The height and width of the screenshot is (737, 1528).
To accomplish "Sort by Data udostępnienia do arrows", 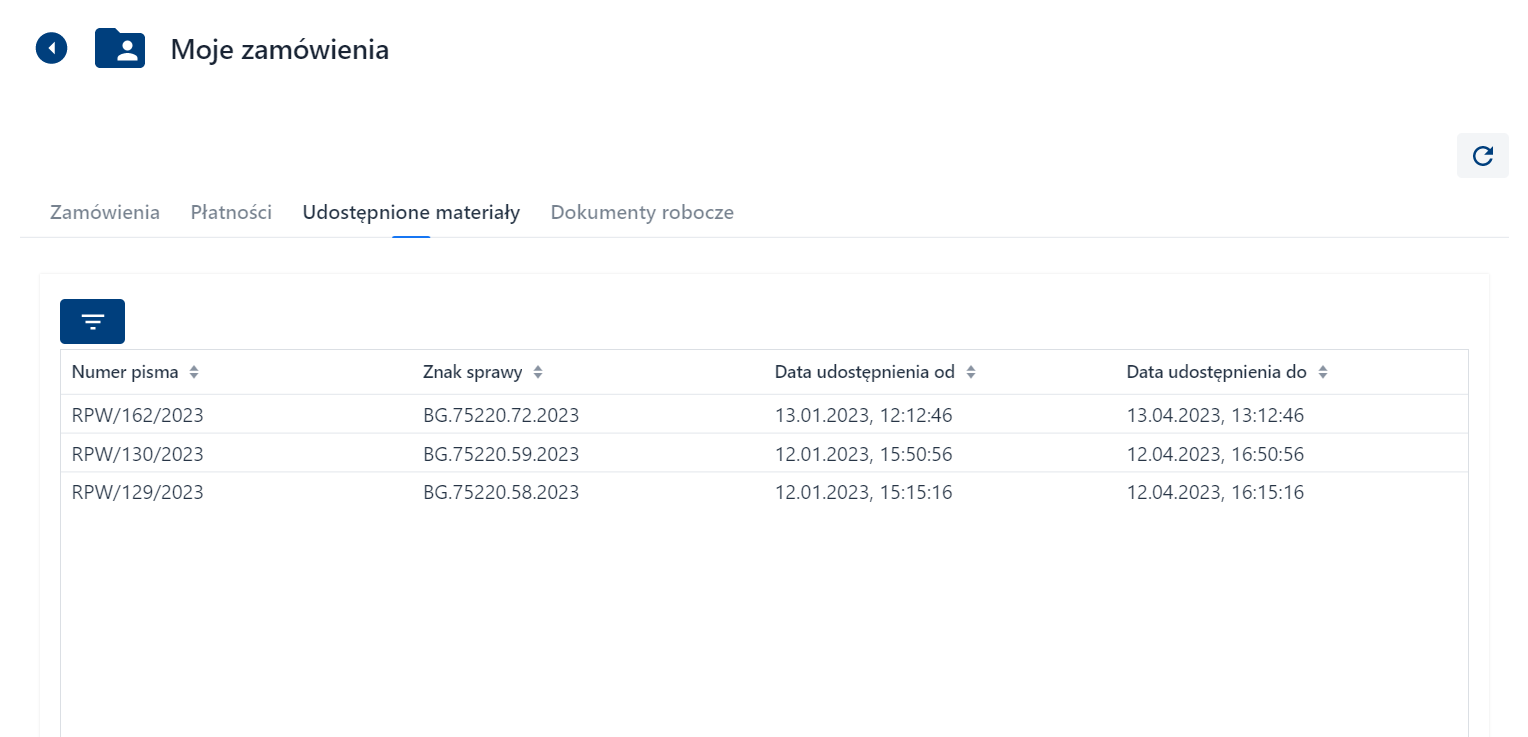I will tap(1322, 372).
